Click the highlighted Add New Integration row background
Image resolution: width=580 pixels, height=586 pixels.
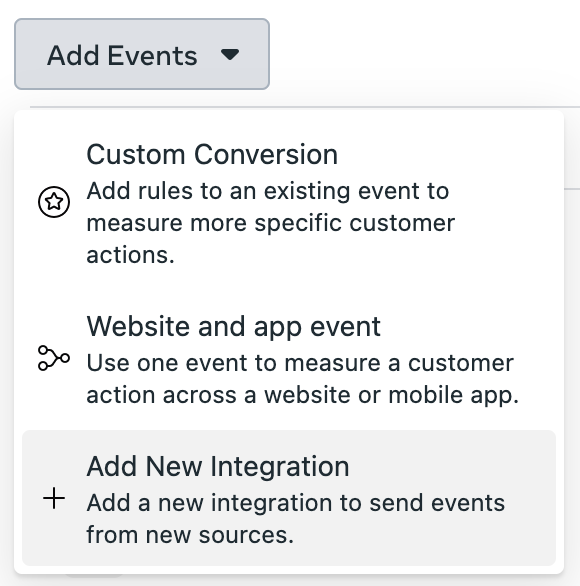pyautogui.click(x=289, y=498)
